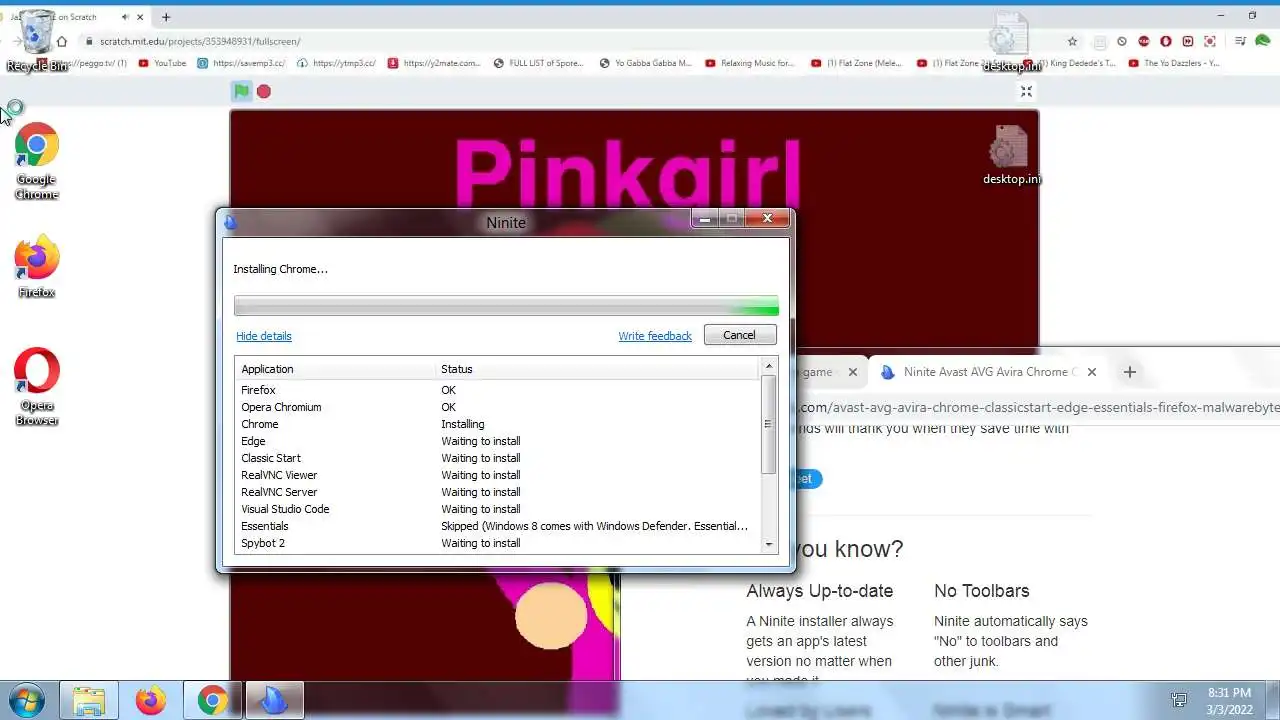The height and width of the screenshot is (720, 1280).
Task: Open a new tab beside the Ninite tab
Action: [x=1130, y=372]
